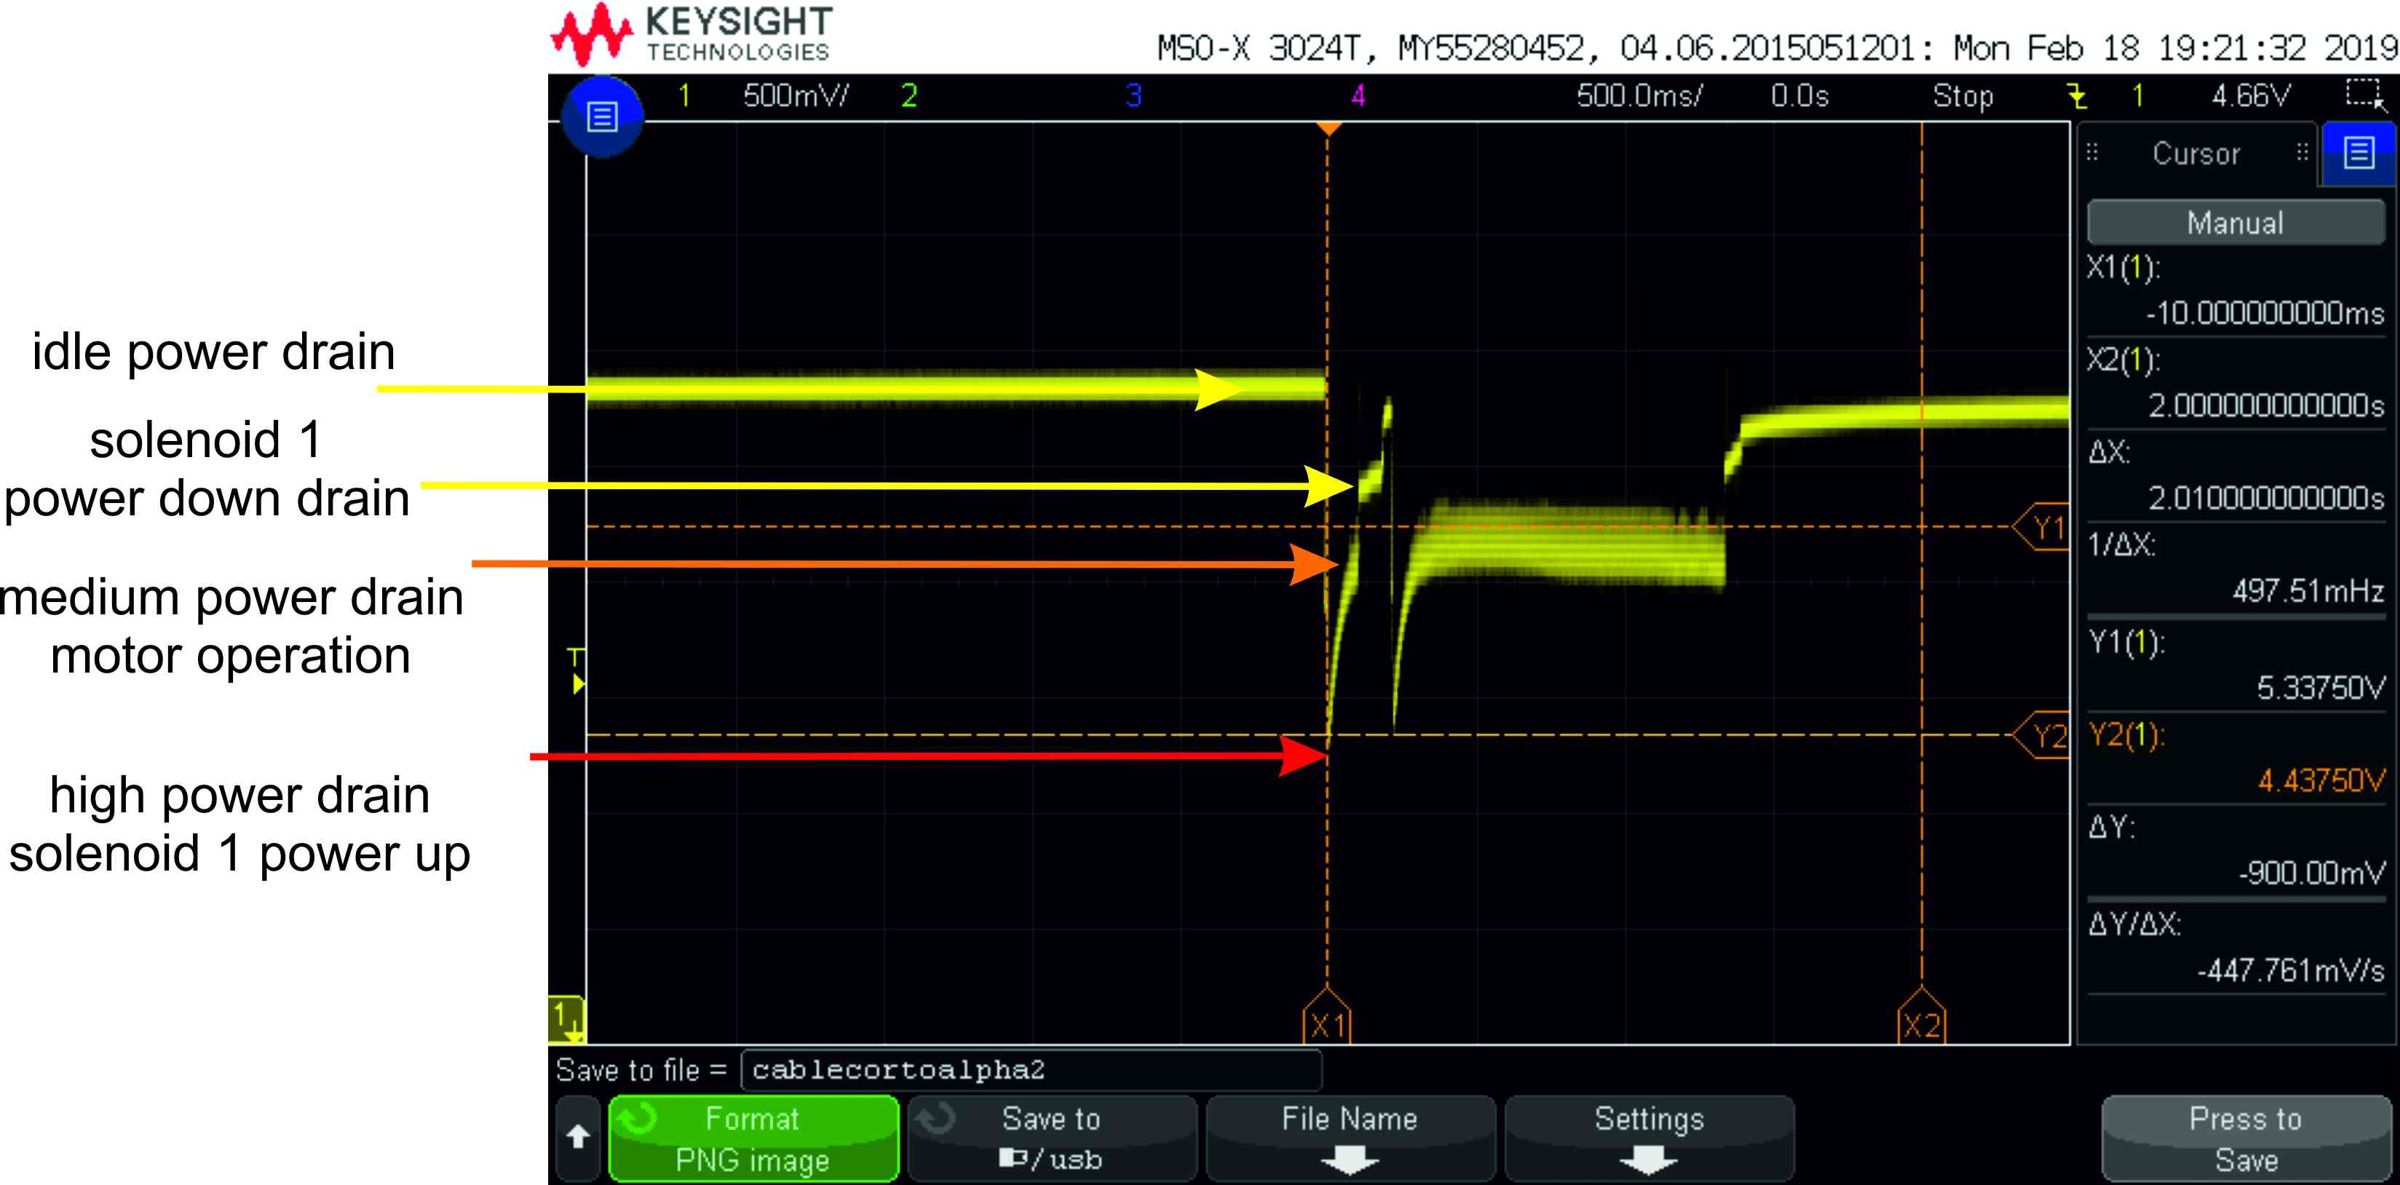Click the orange trigger time reference triangle at top
Screen dimensions: 2400x1185
tap(1328, 129)
